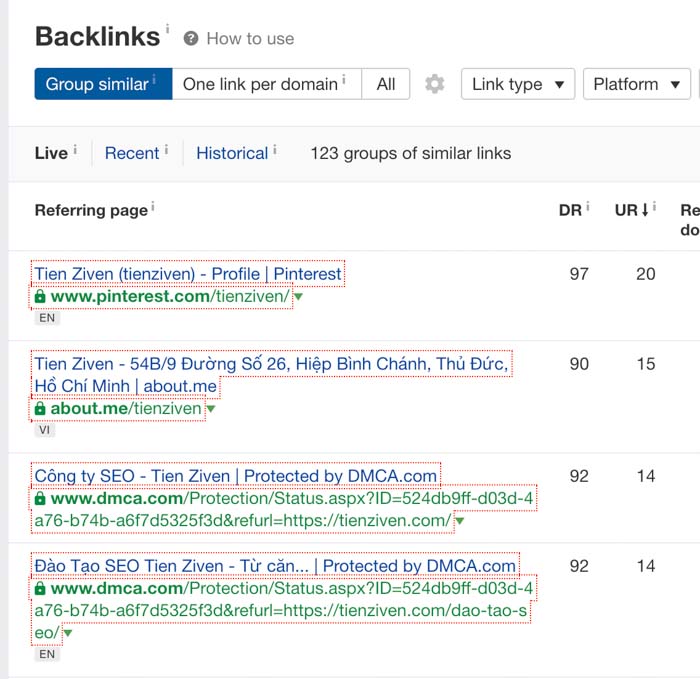This screenshot has height=679, width=700.
Task: Switch to the Live tab
Action: click(x=51, y=154)
